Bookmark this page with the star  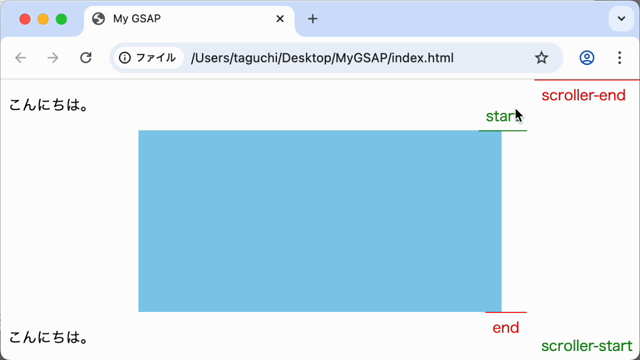pyautogui.click(x=541, y=58)
